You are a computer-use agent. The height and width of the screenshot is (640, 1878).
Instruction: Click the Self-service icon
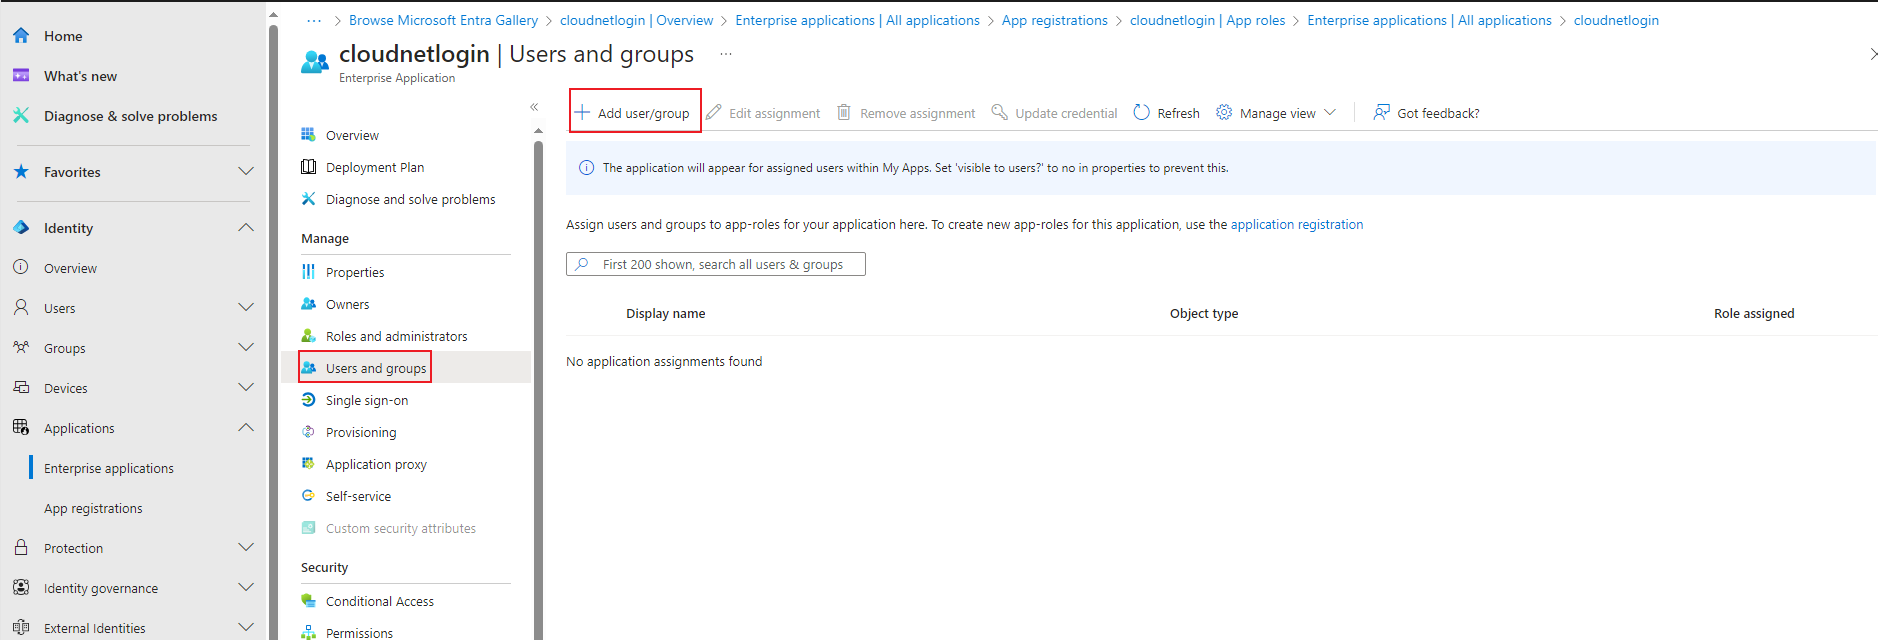tap(309, 496)
